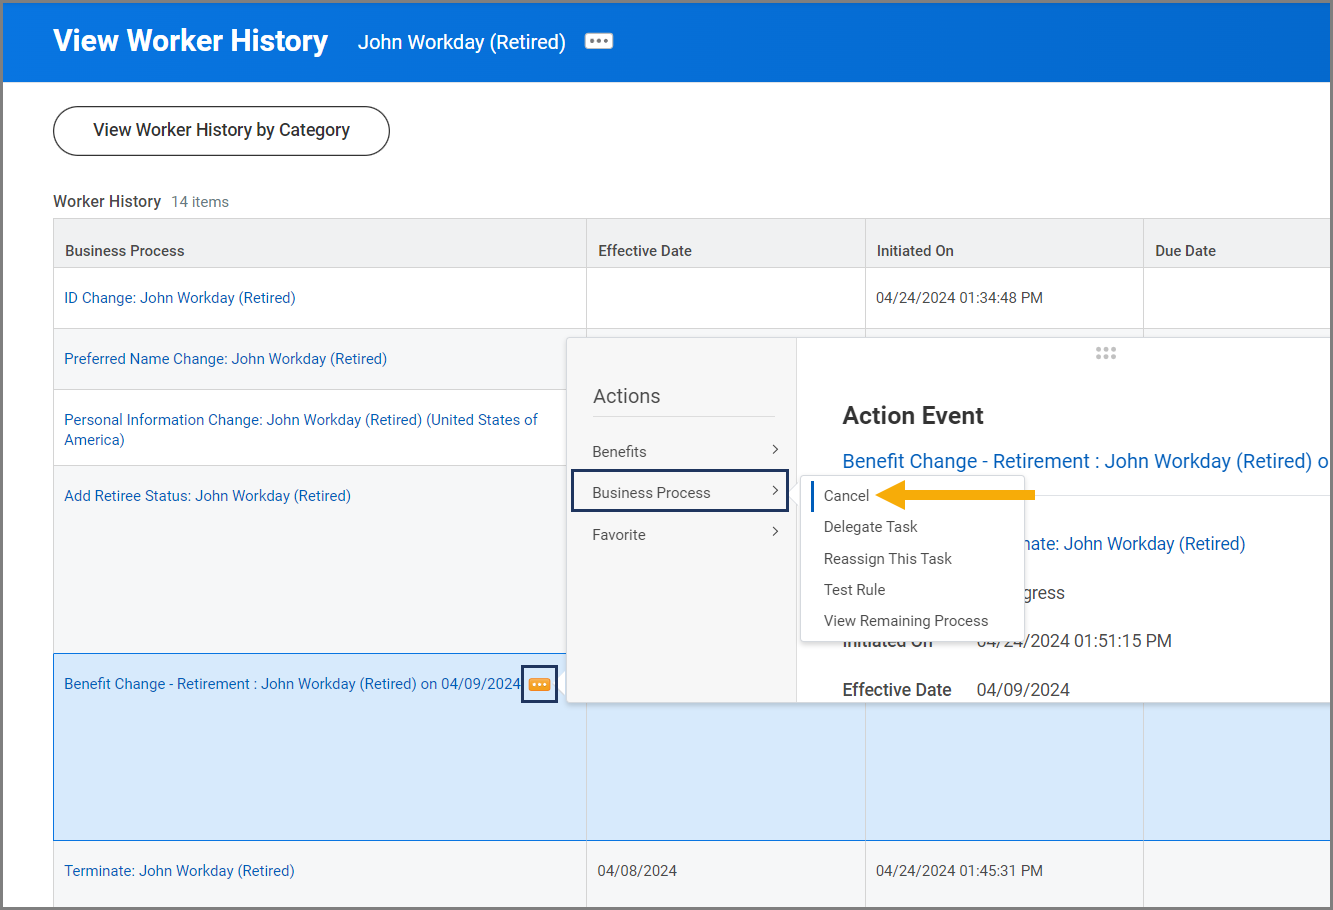1333x910 pixels.
Task: Click the View Worker History page title
Action: pos(190,41)
